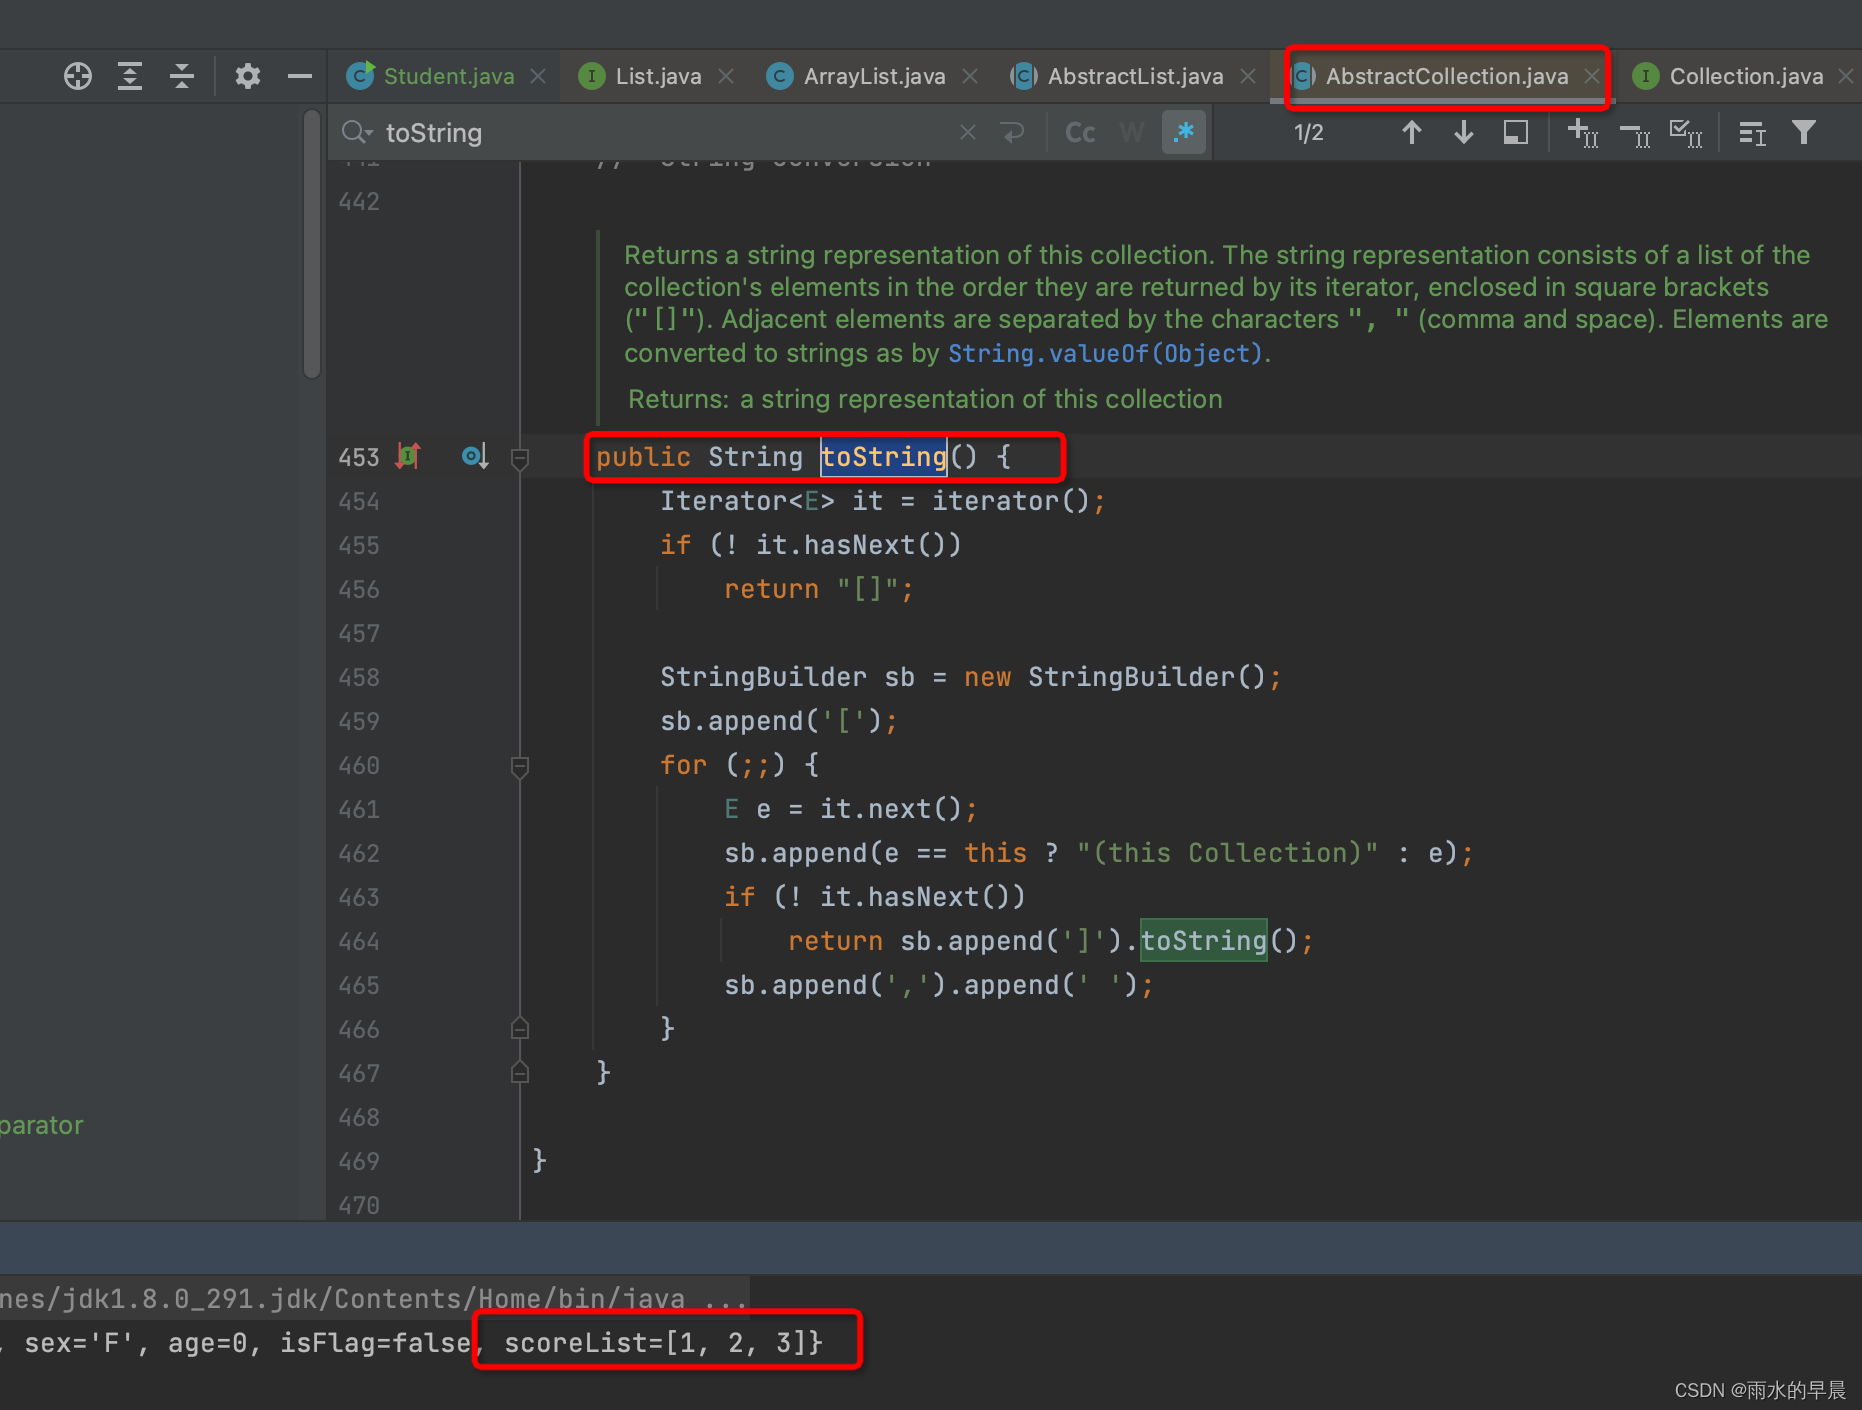
Task: Click toString call on line 464
Action: [x=1204, y=941]
